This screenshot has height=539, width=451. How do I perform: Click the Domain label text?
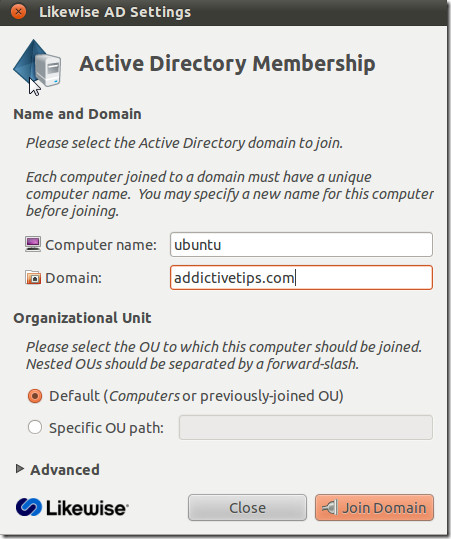(x=74, y=278)
